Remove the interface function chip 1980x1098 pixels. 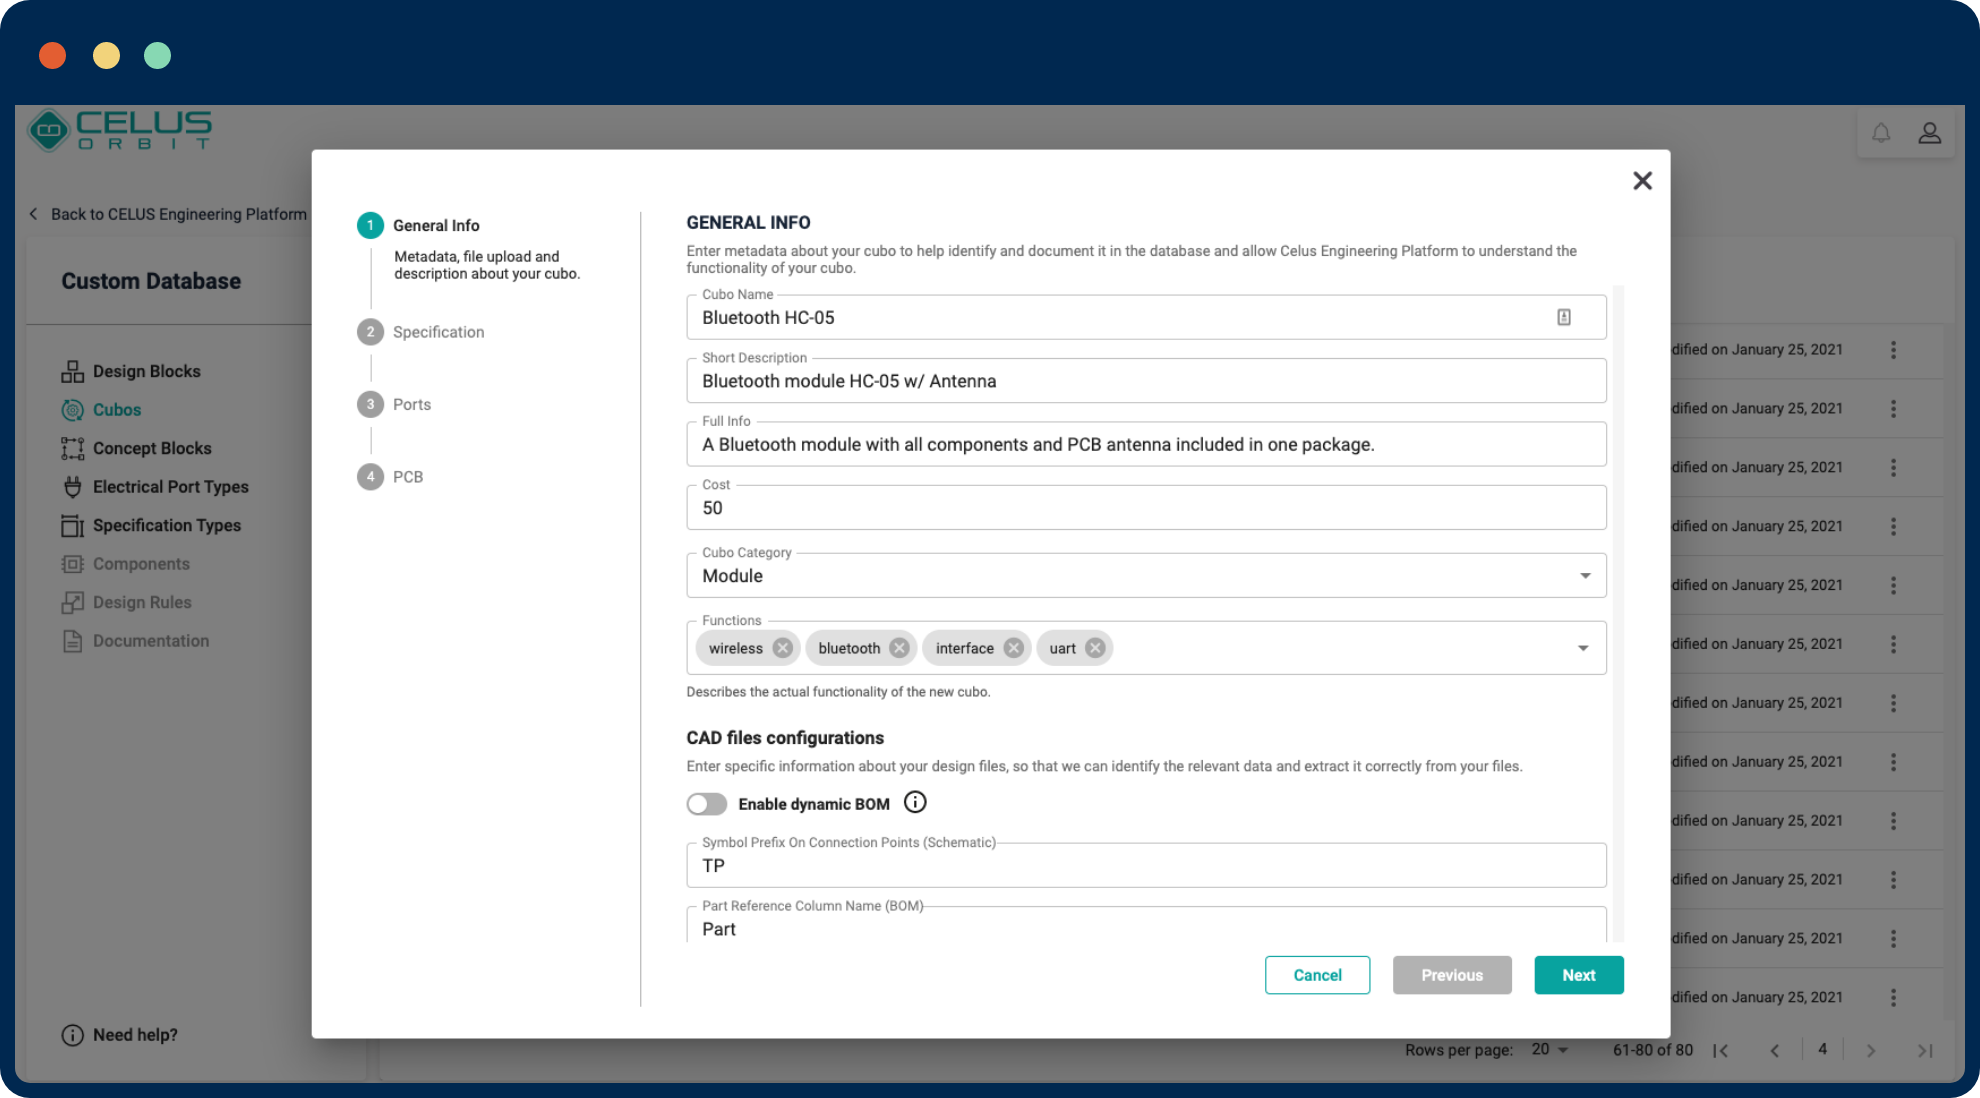pos(1013,648)
